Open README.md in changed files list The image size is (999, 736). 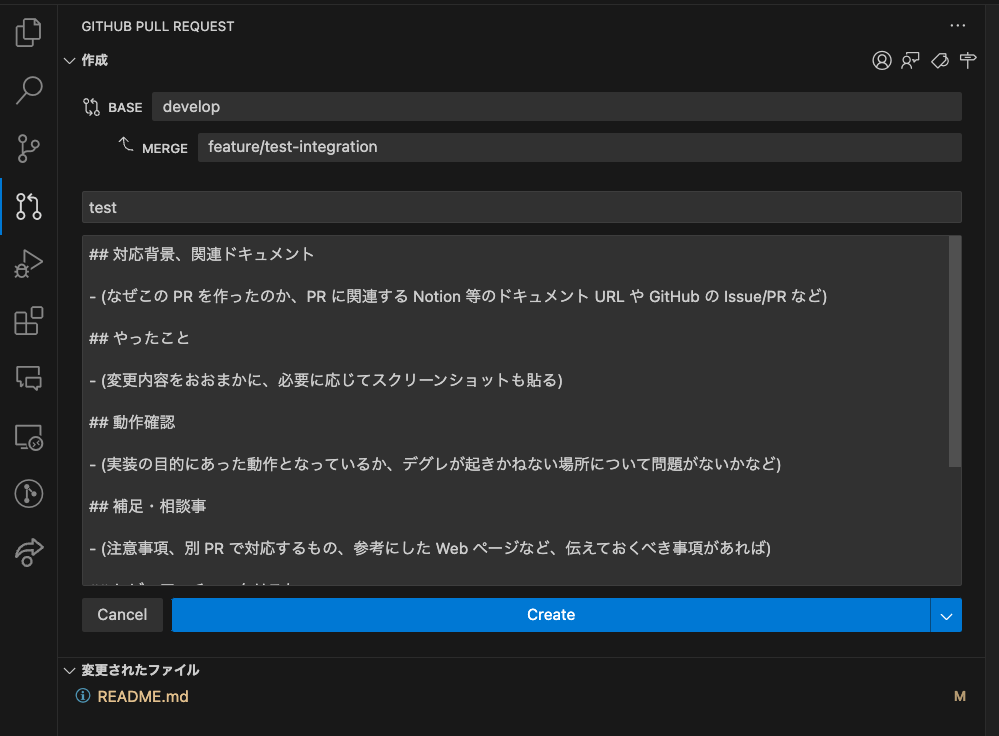143,696
